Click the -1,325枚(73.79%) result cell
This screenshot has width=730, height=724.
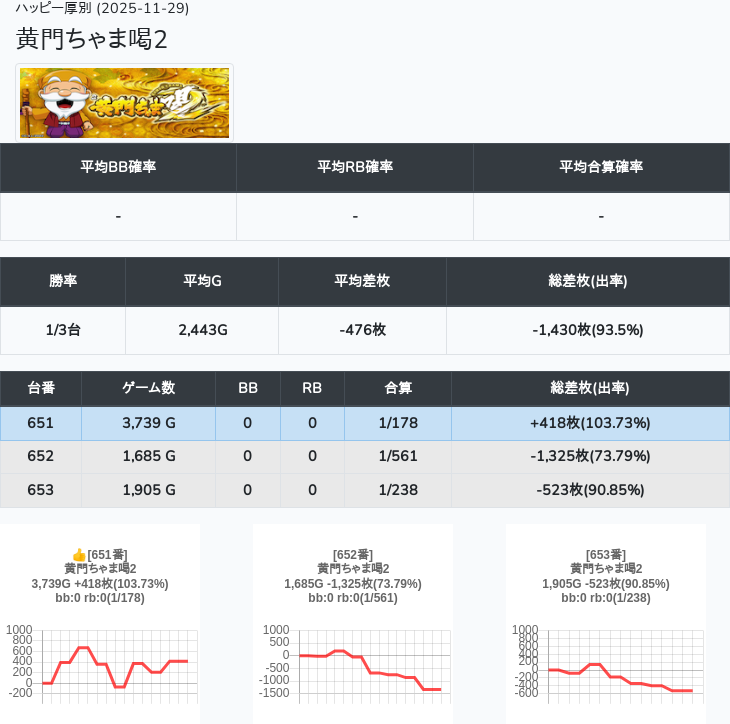point(590,456)
